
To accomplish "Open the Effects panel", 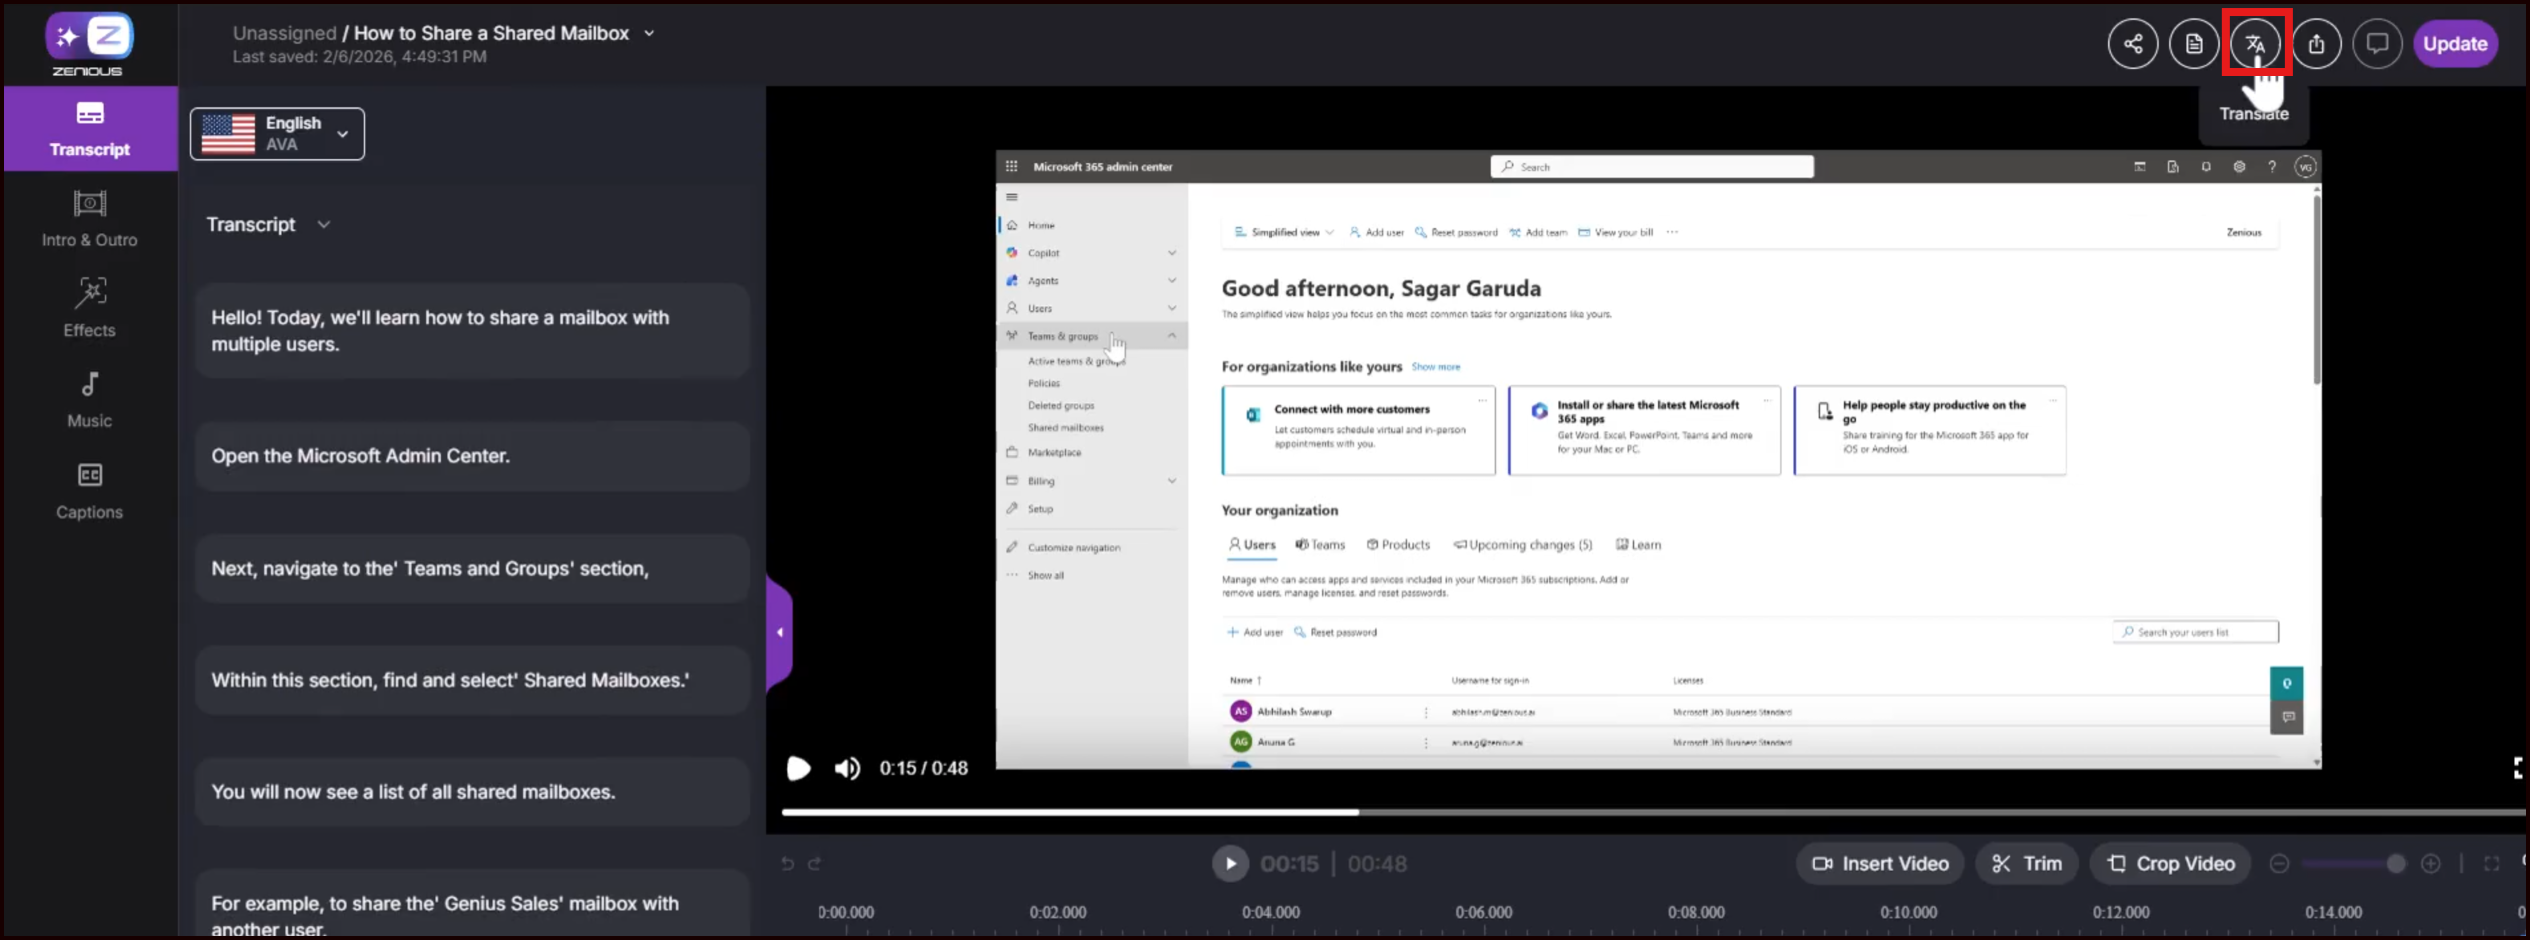I will coord(90,308).
